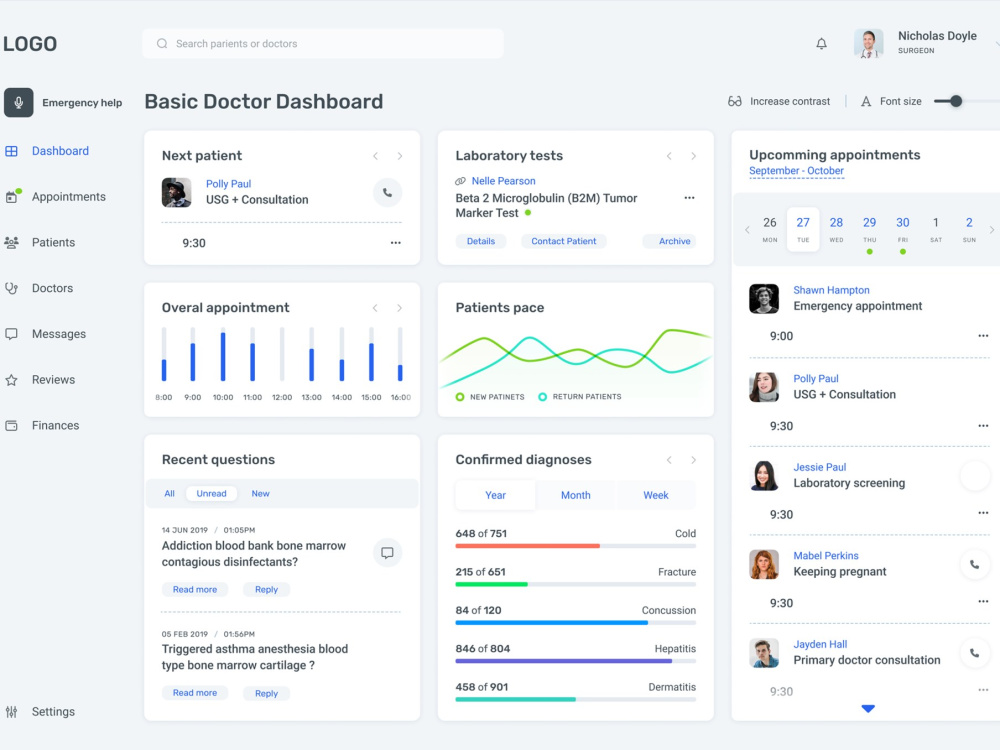Screen dimensions: 1000x750
Task: Click the Patients group icon
Action: 11,242
